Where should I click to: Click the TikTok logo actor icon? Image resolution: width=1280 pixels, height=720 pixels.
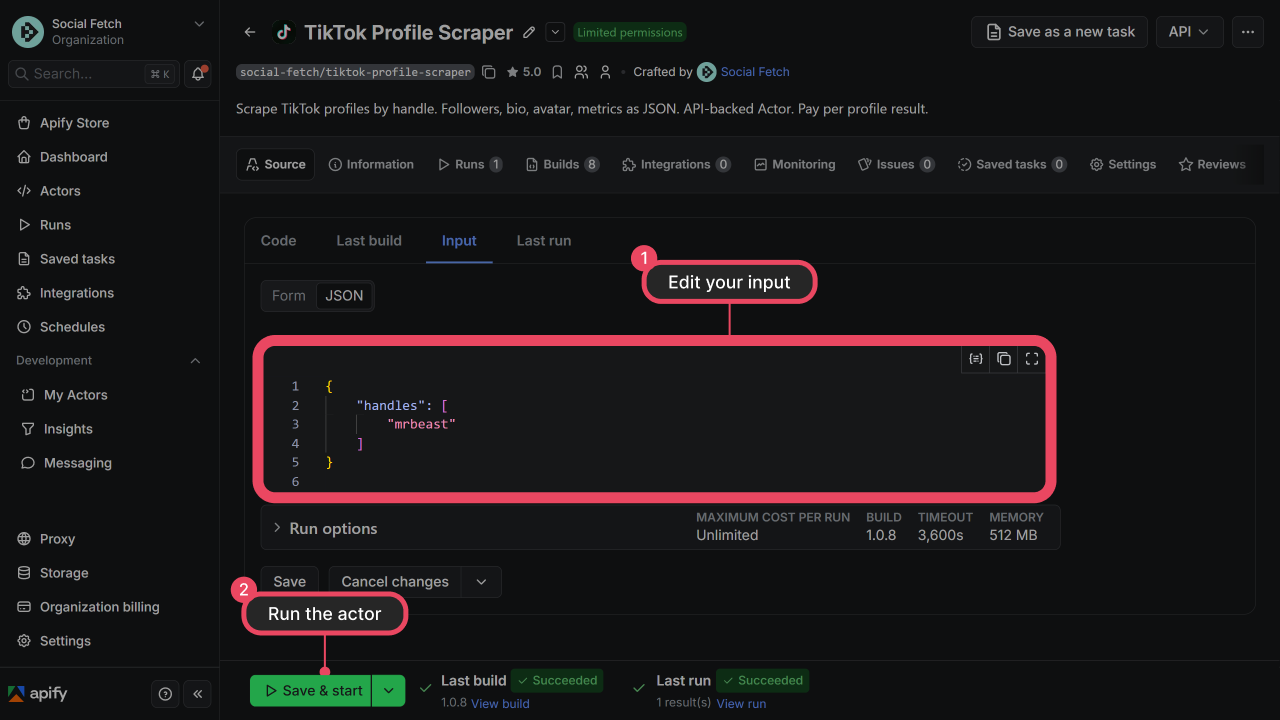[284, 32]
